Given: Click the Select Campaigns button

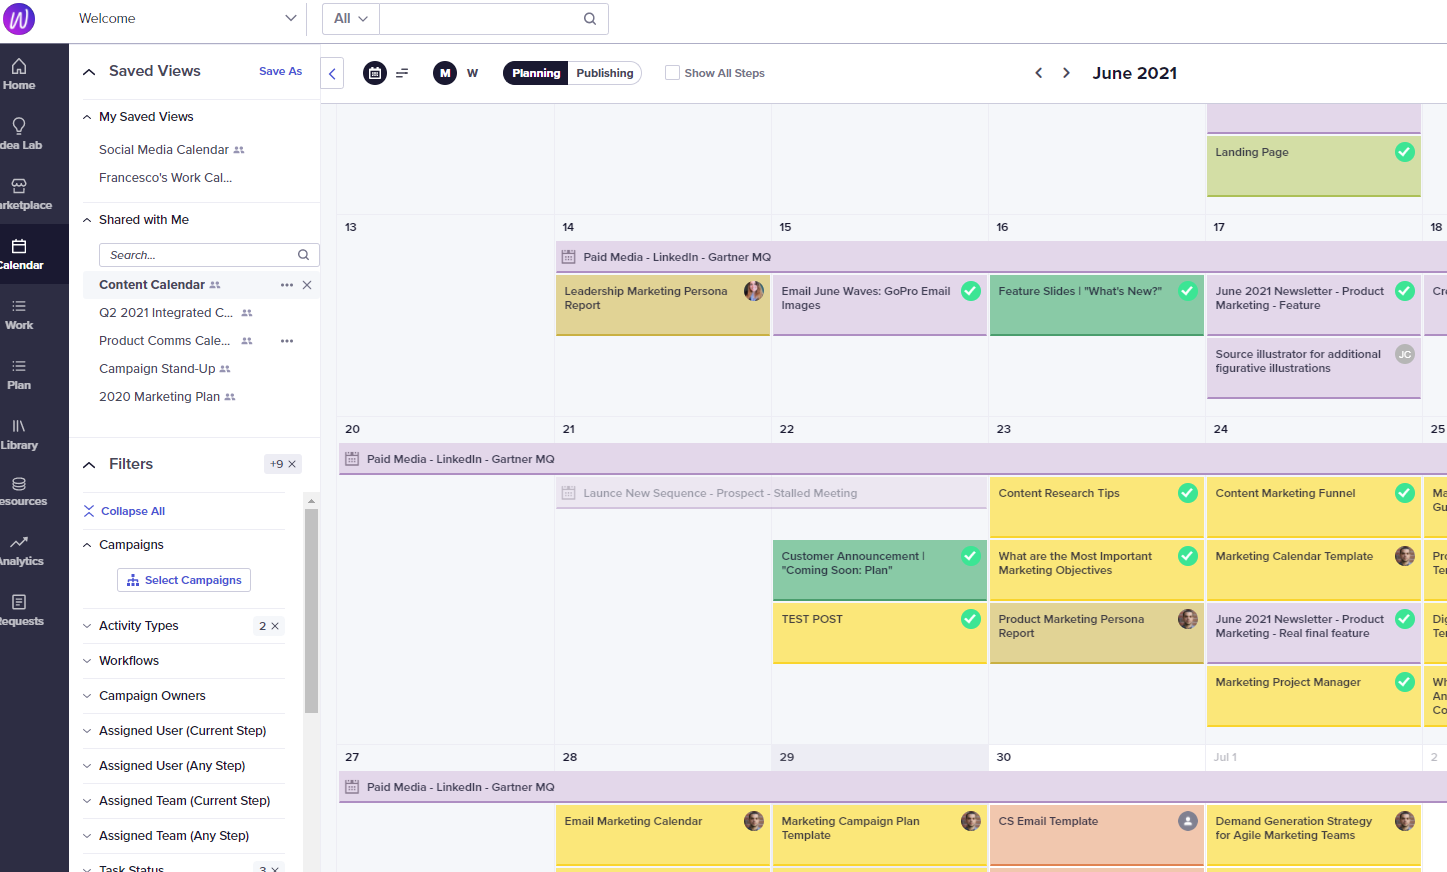Looking at the screenshot, I should click(x=184, y=580).
